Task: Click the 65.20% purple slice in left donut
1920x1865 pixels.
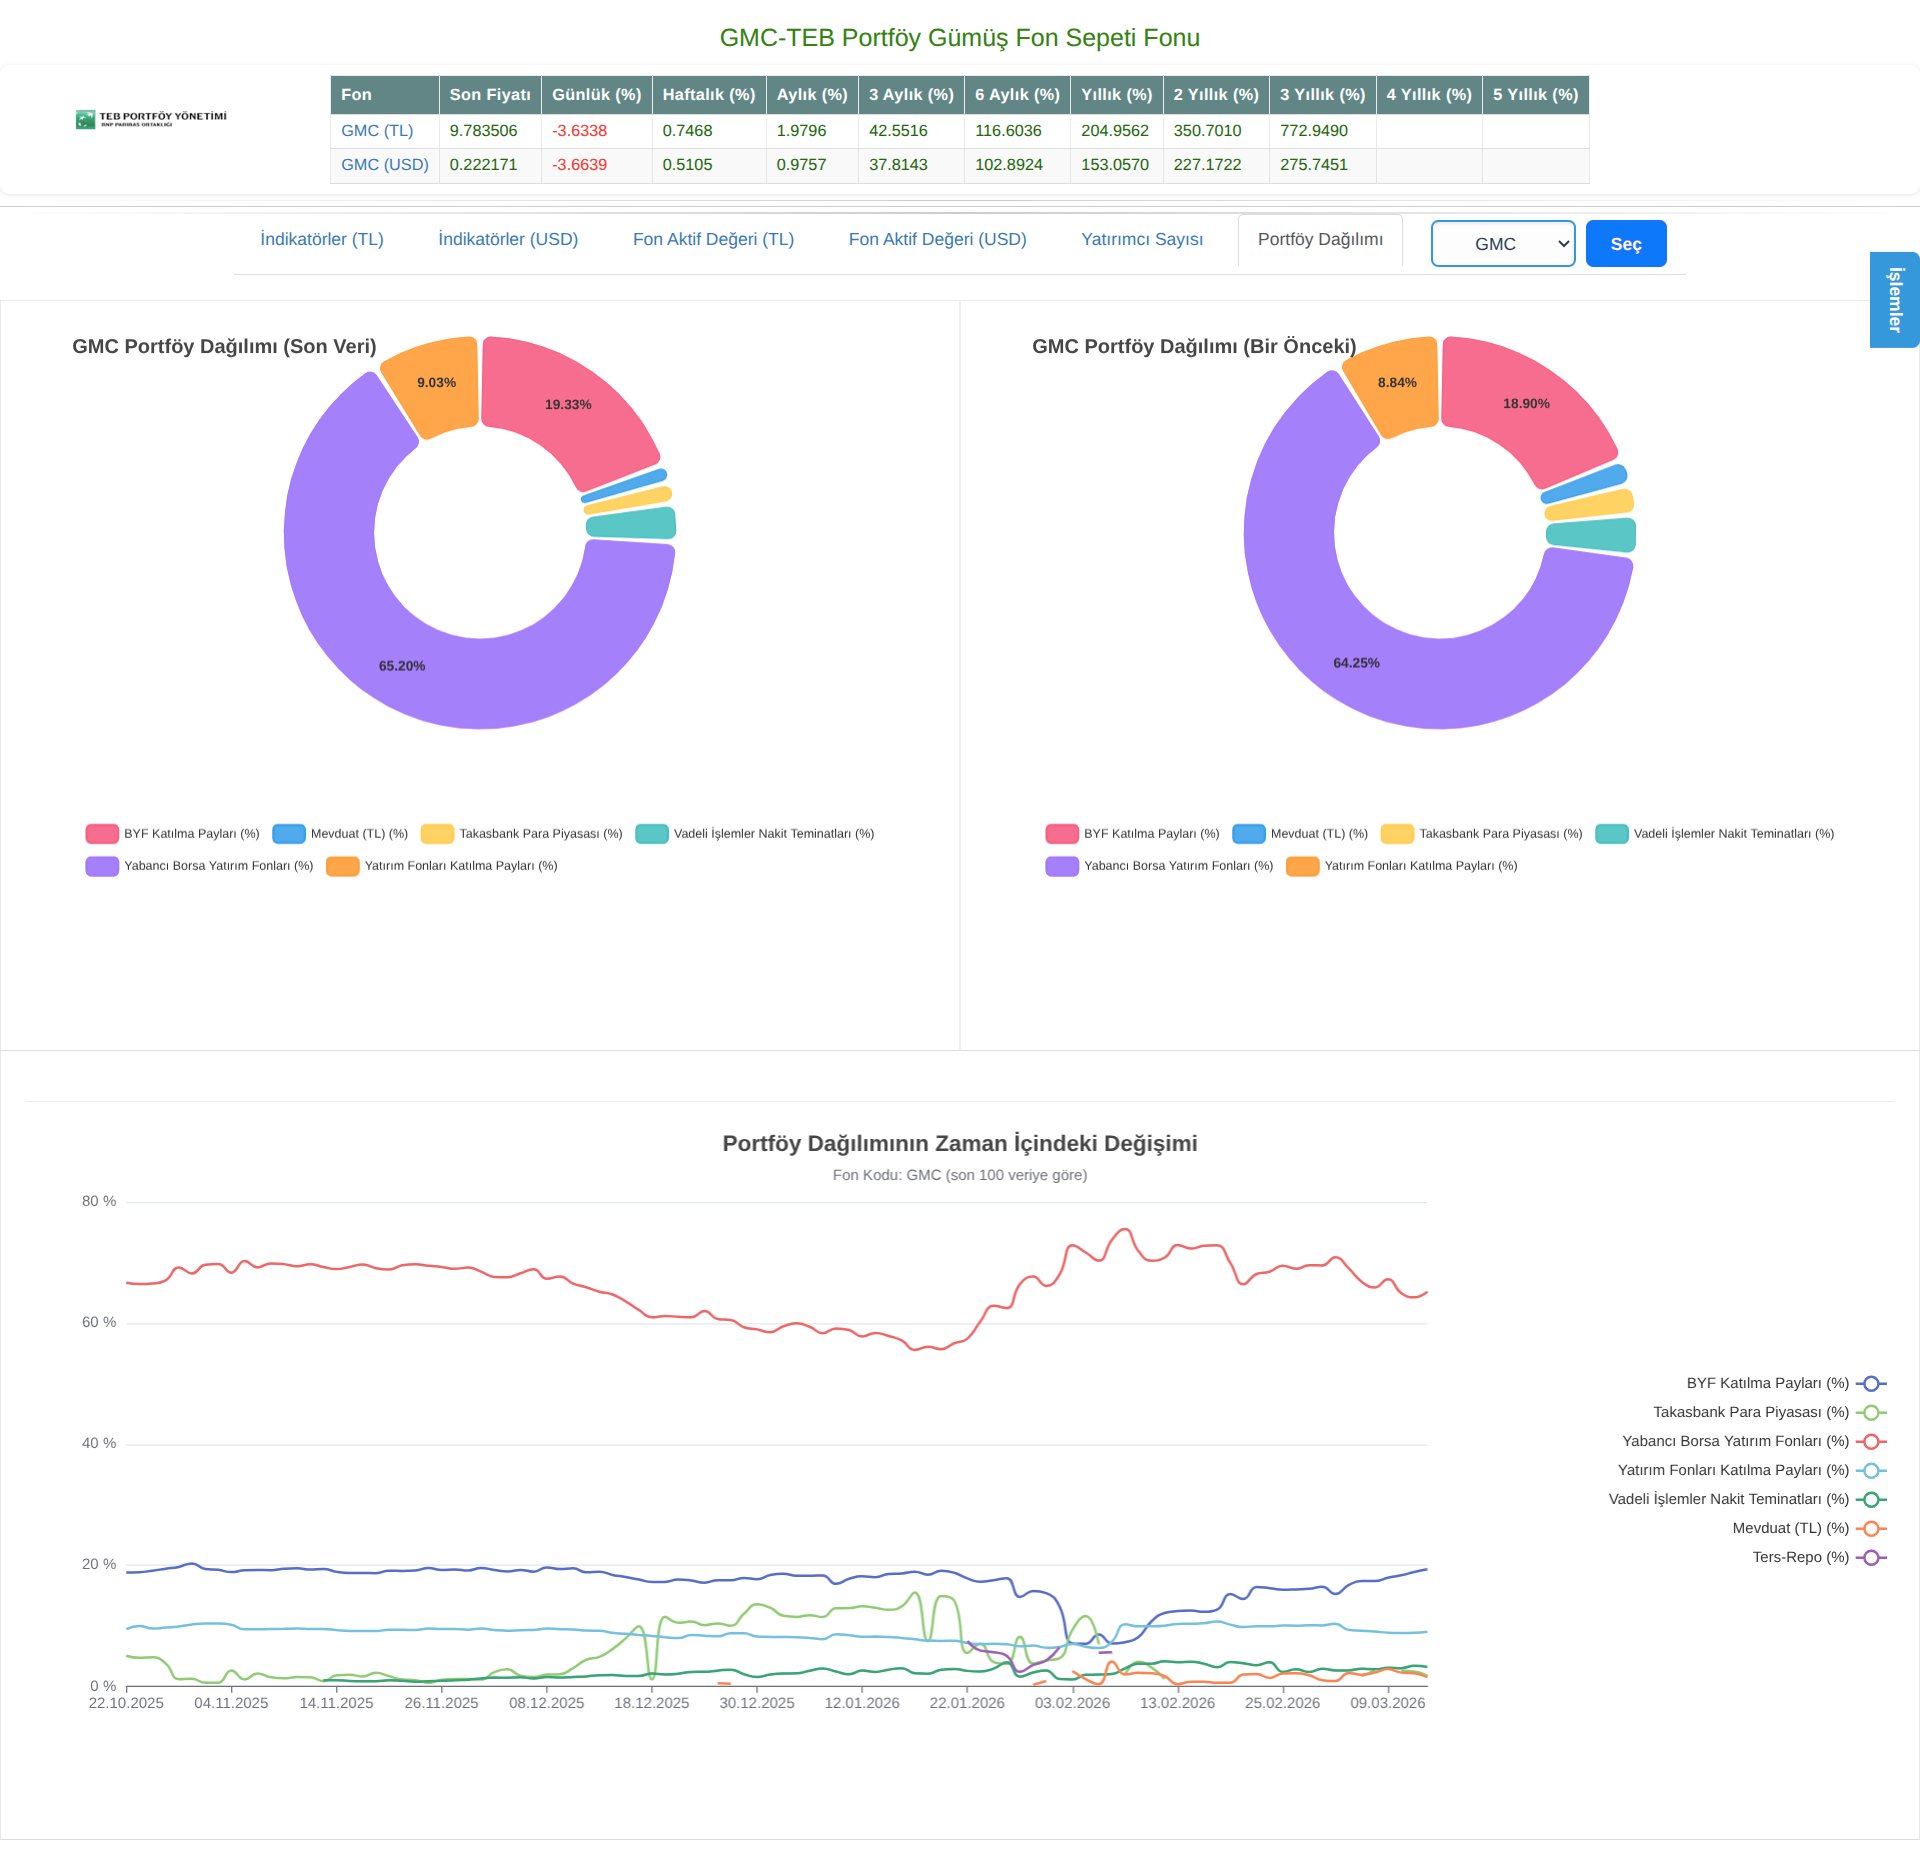Action: point(401,667)
